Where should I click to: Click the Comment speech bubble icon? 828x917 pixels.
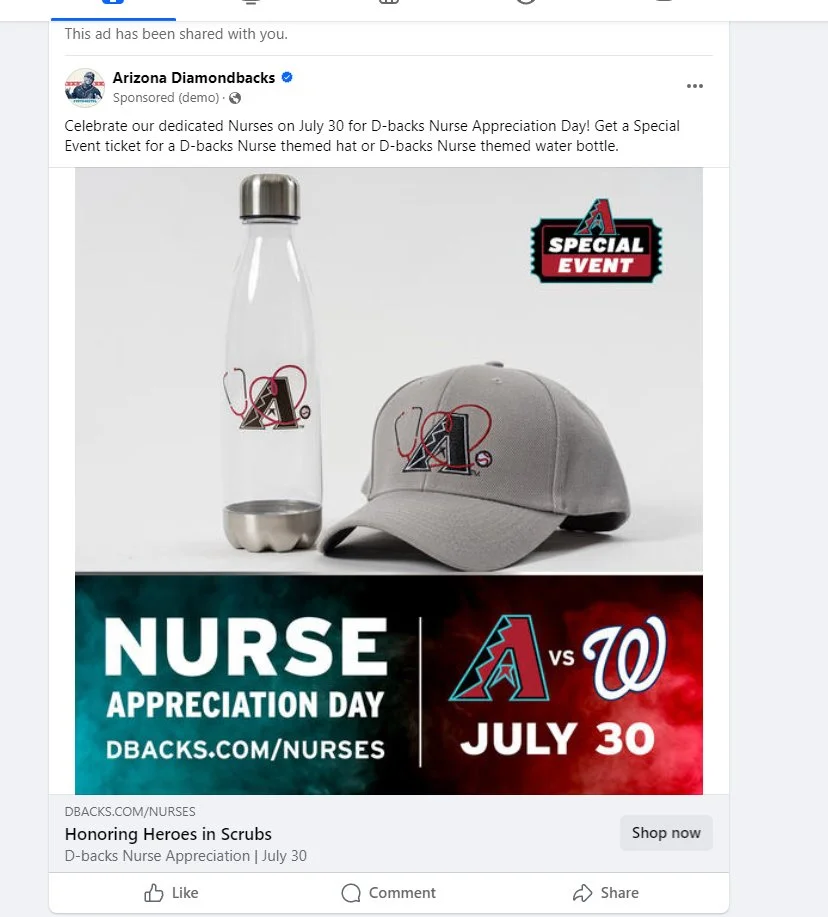click(351, 892)
